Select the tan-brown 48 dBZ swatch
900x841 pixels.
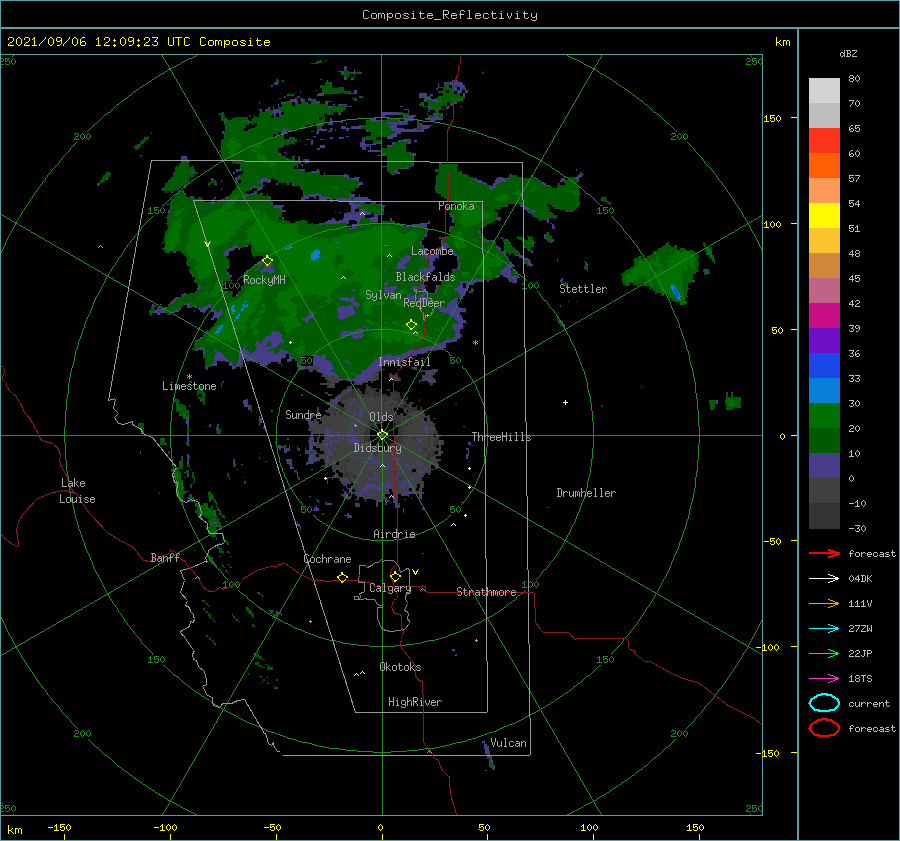tap(824, 266)
